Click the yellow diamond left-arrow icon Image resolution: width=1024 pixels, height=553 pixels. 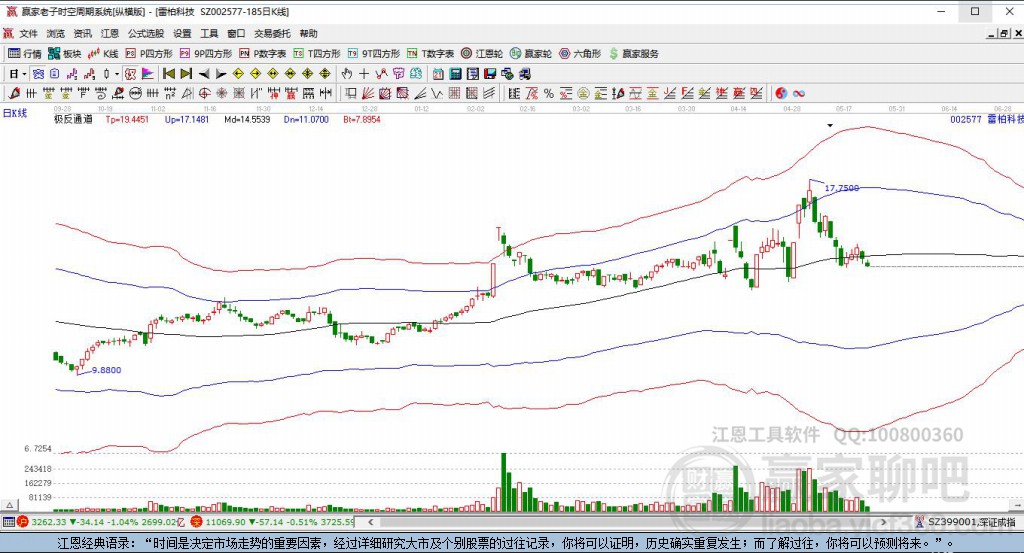click(x=238, y=74)
